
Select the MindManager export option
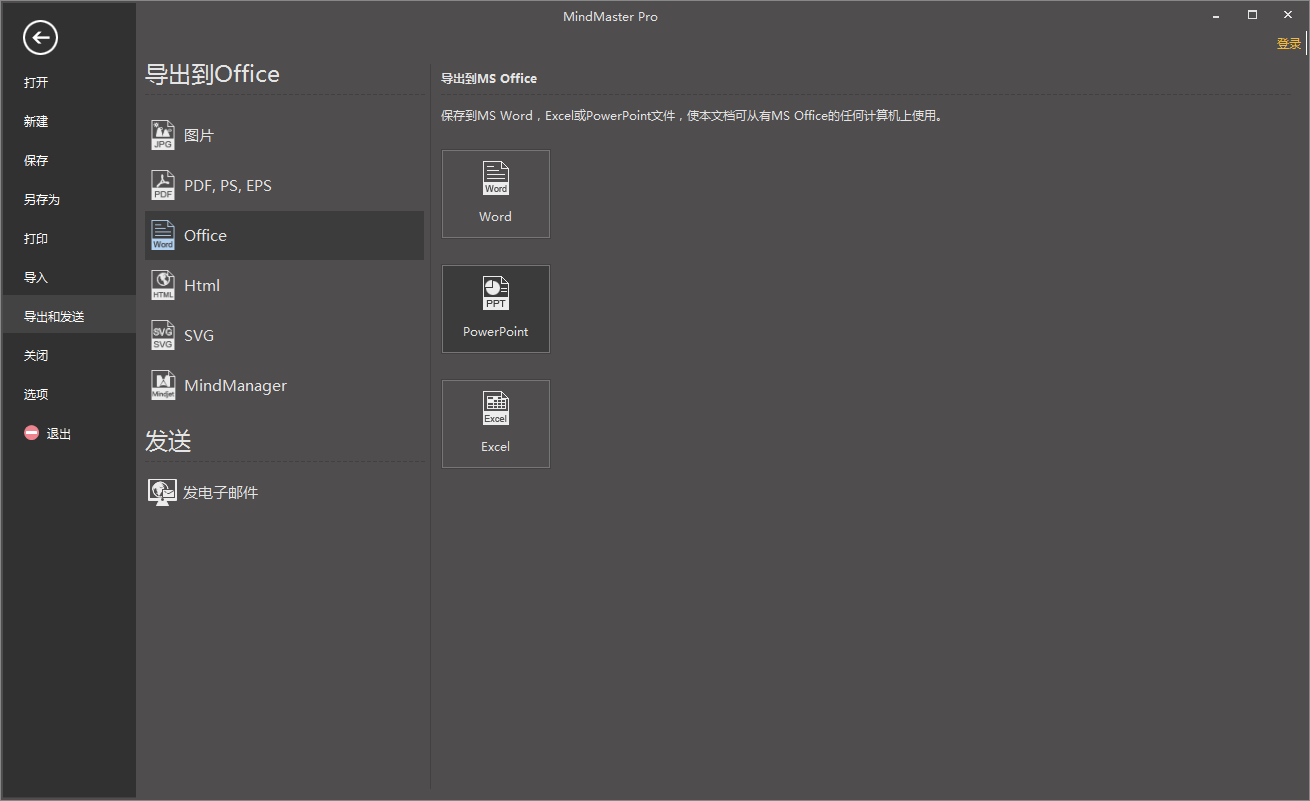[x=284, y=385]
